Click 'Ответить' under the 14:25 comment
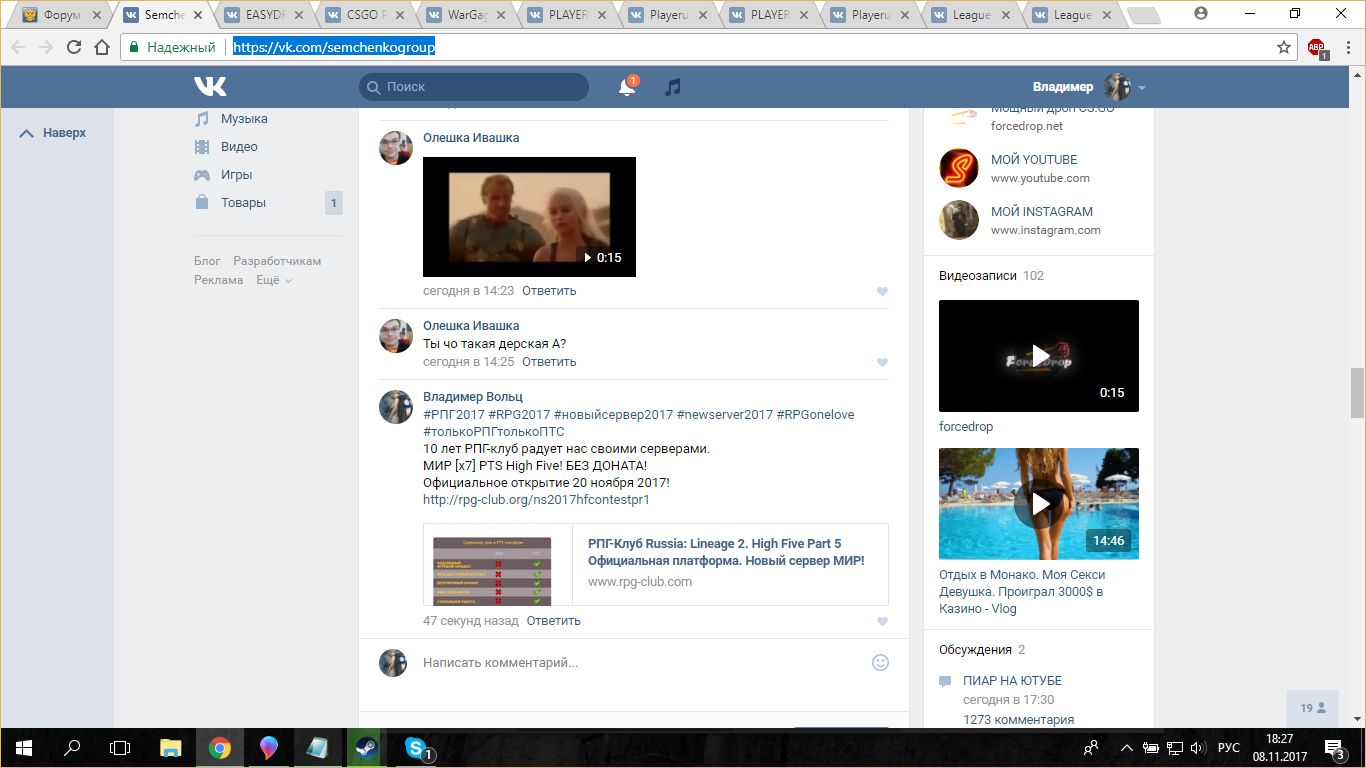Viewport: 1366px width, 768px height. tap(549, 362)
